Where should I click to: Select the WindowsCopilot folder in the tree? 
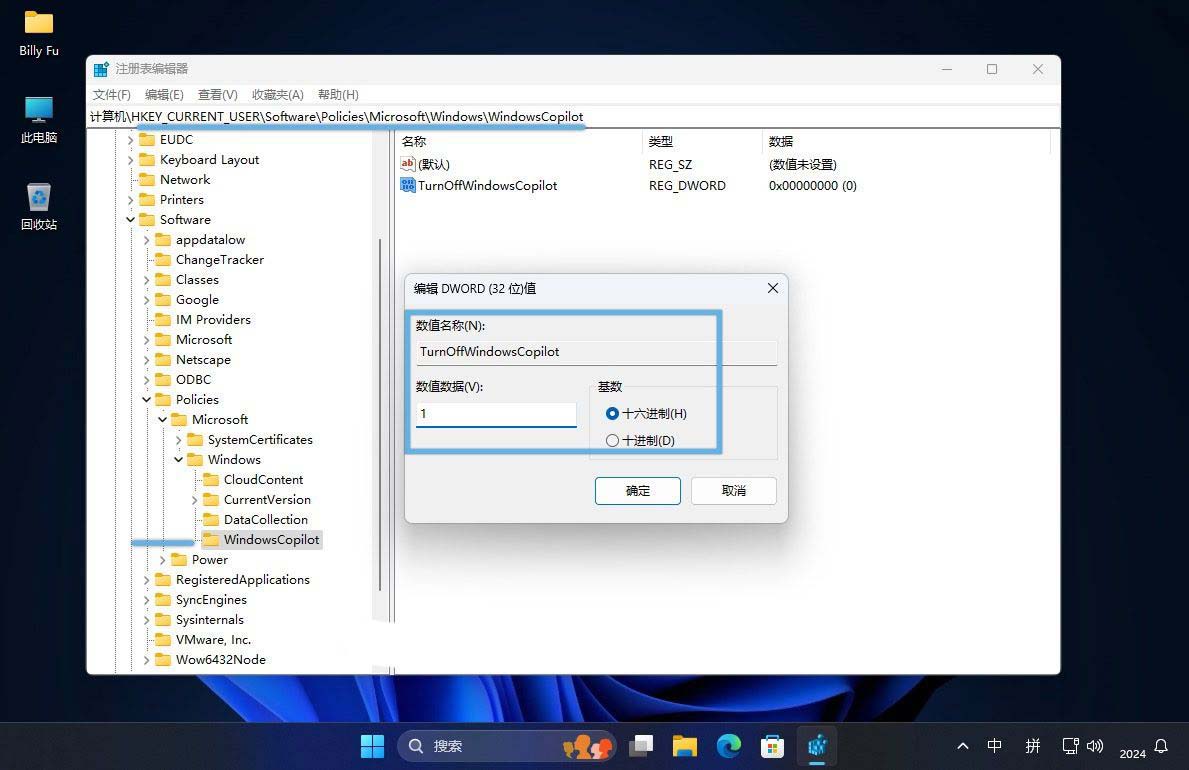click(270, 539)
